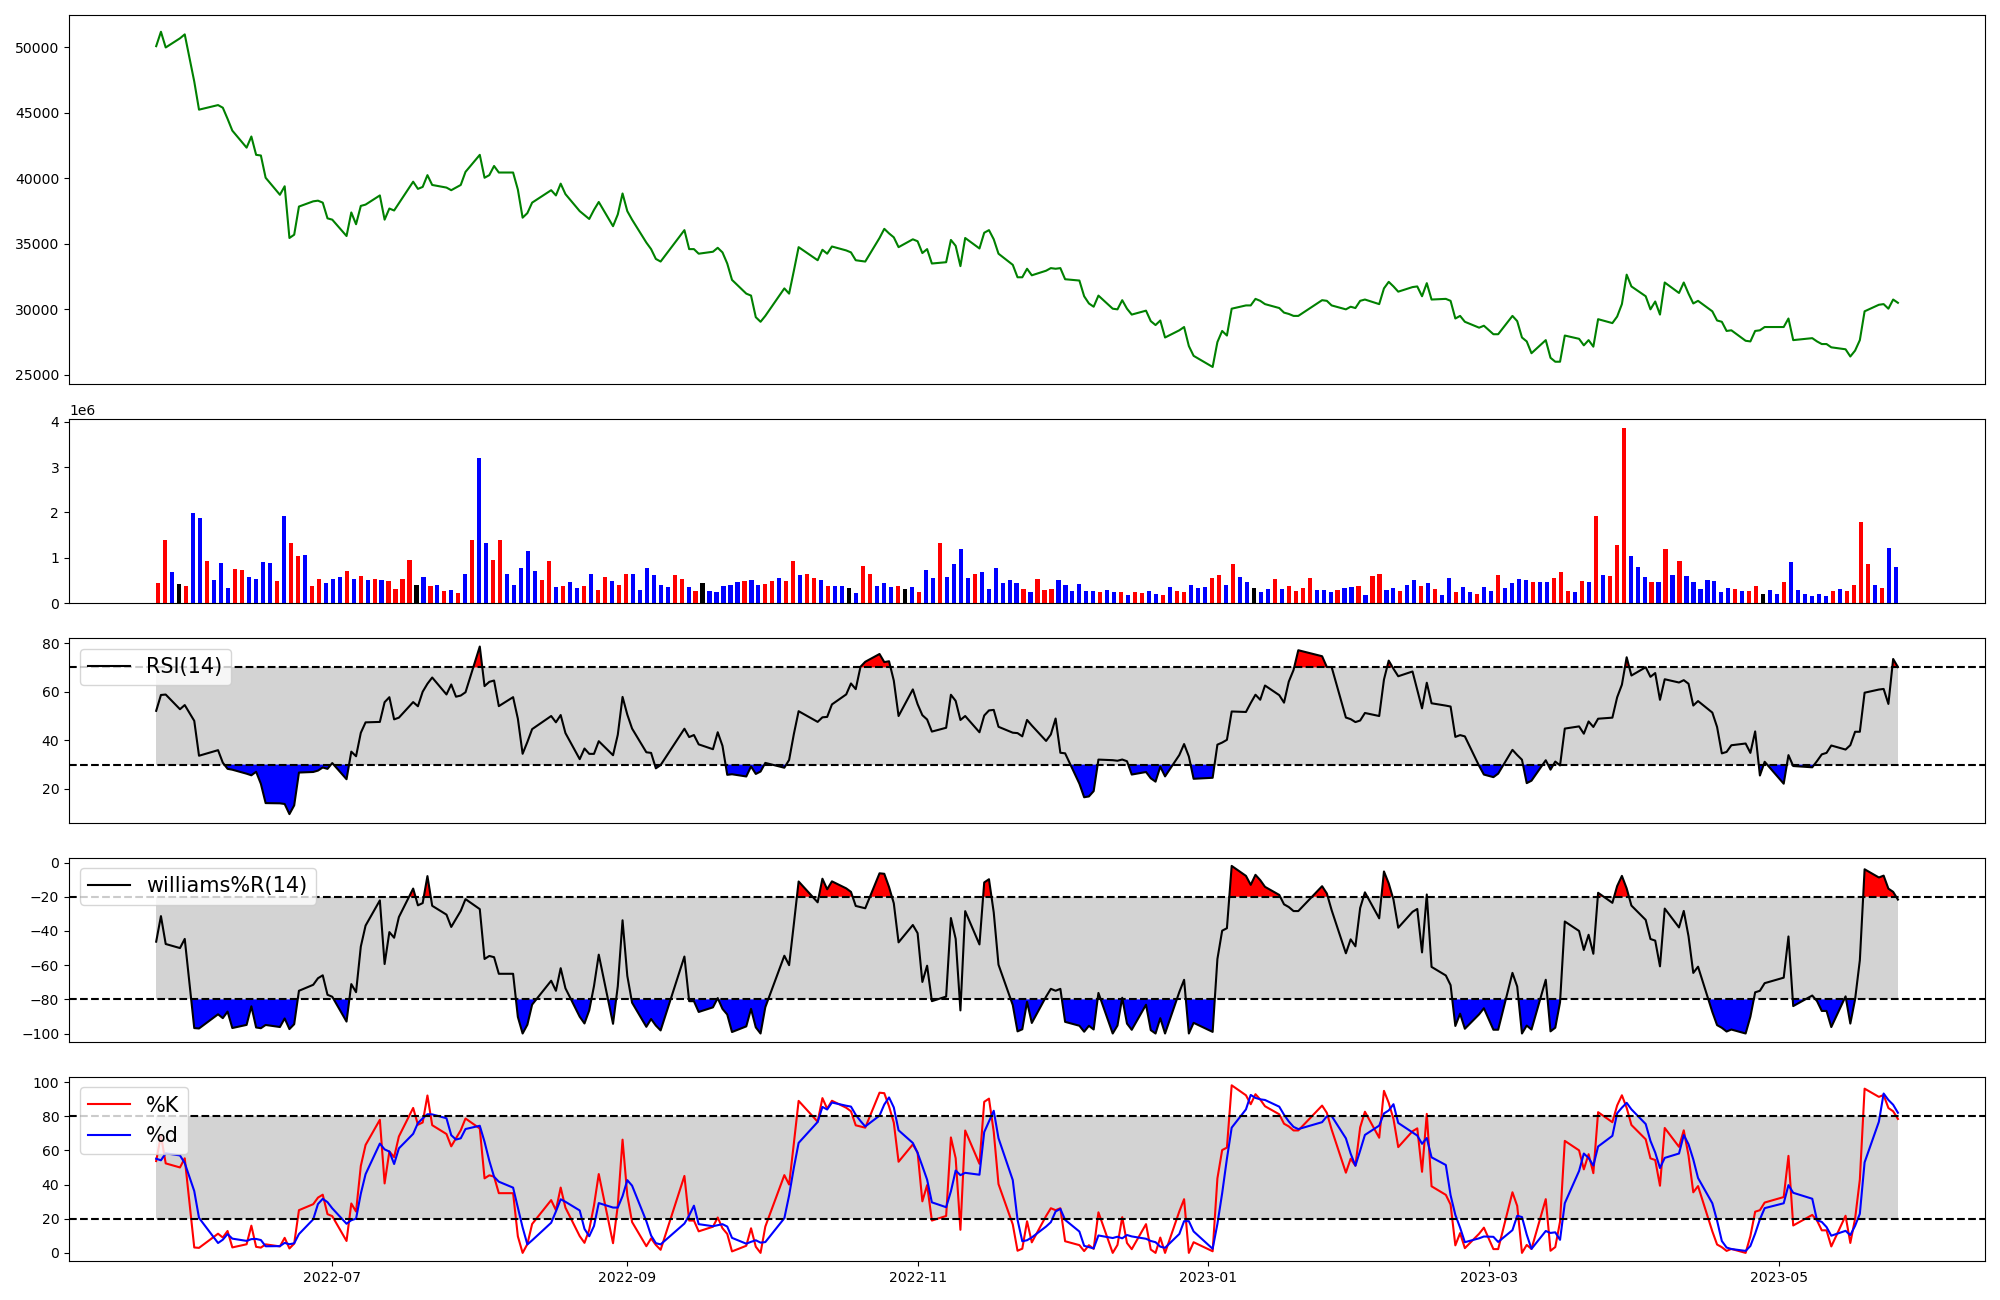Click the 2023-03 x-axis date label

(1489, 1277)
